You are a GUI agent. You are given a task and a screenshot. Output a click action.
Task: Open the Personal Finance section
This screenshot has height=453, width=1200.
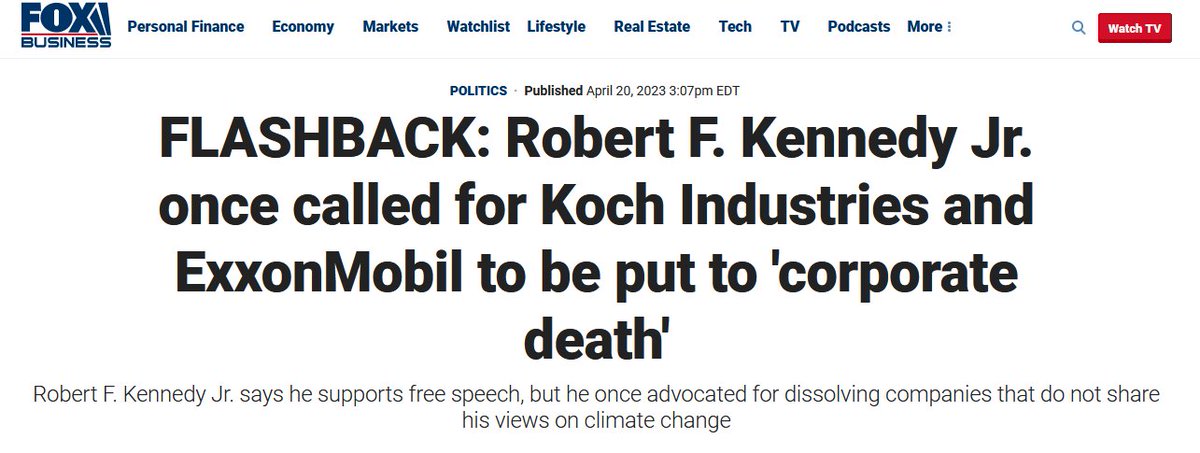click(x=186, y=27)
